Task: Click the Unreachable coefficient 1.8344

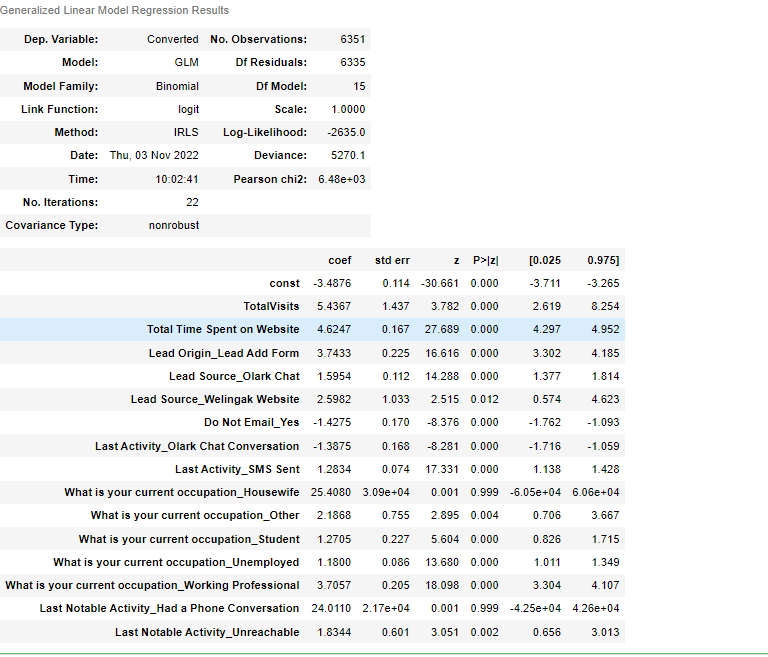Action: (x=334, y=633)
